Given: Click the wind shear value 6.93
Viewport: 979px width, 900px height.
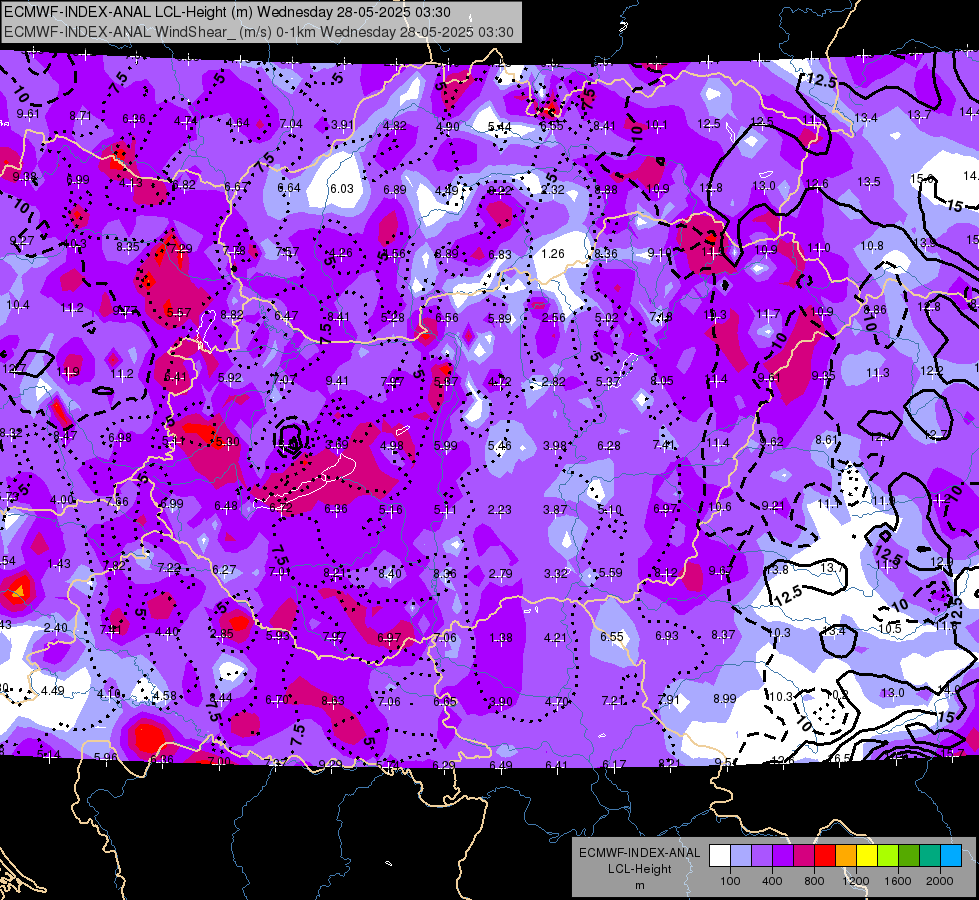Looking at the screenshot, I should pos(667,635).
